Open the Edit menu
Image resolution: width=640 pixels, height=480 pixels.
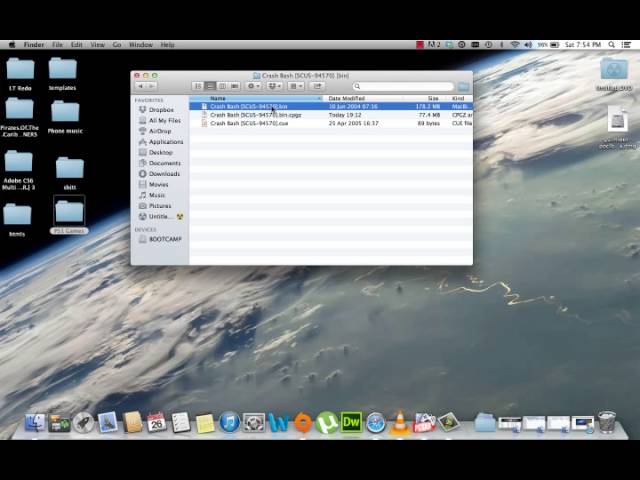76,45
